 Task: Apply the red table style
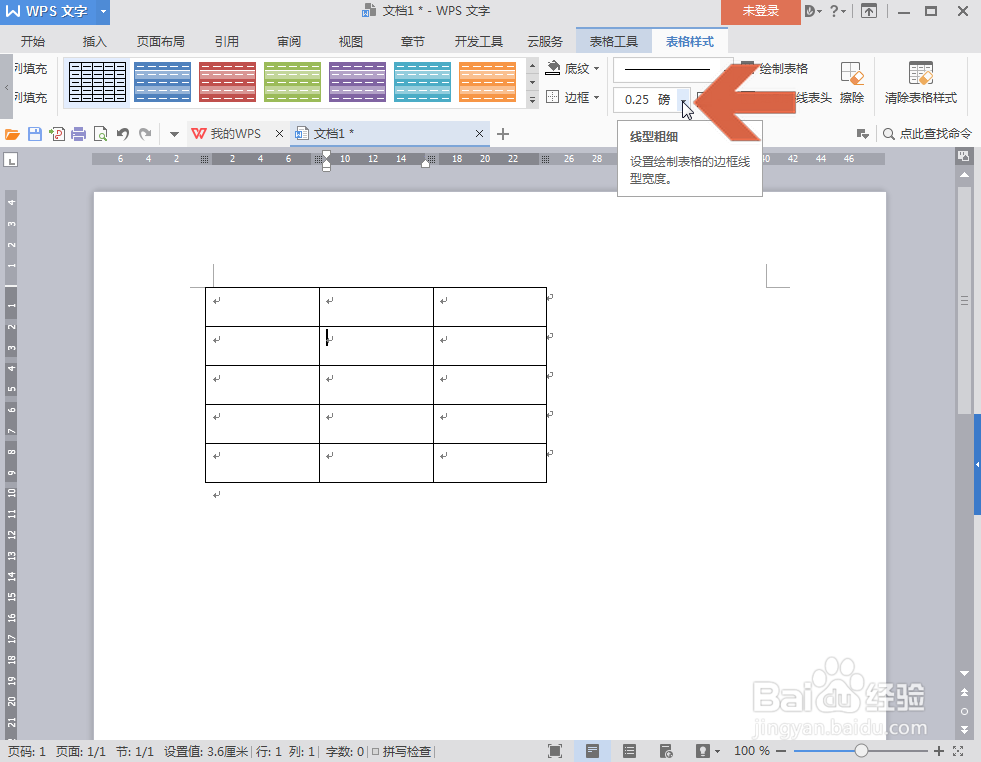click(227, 82)
